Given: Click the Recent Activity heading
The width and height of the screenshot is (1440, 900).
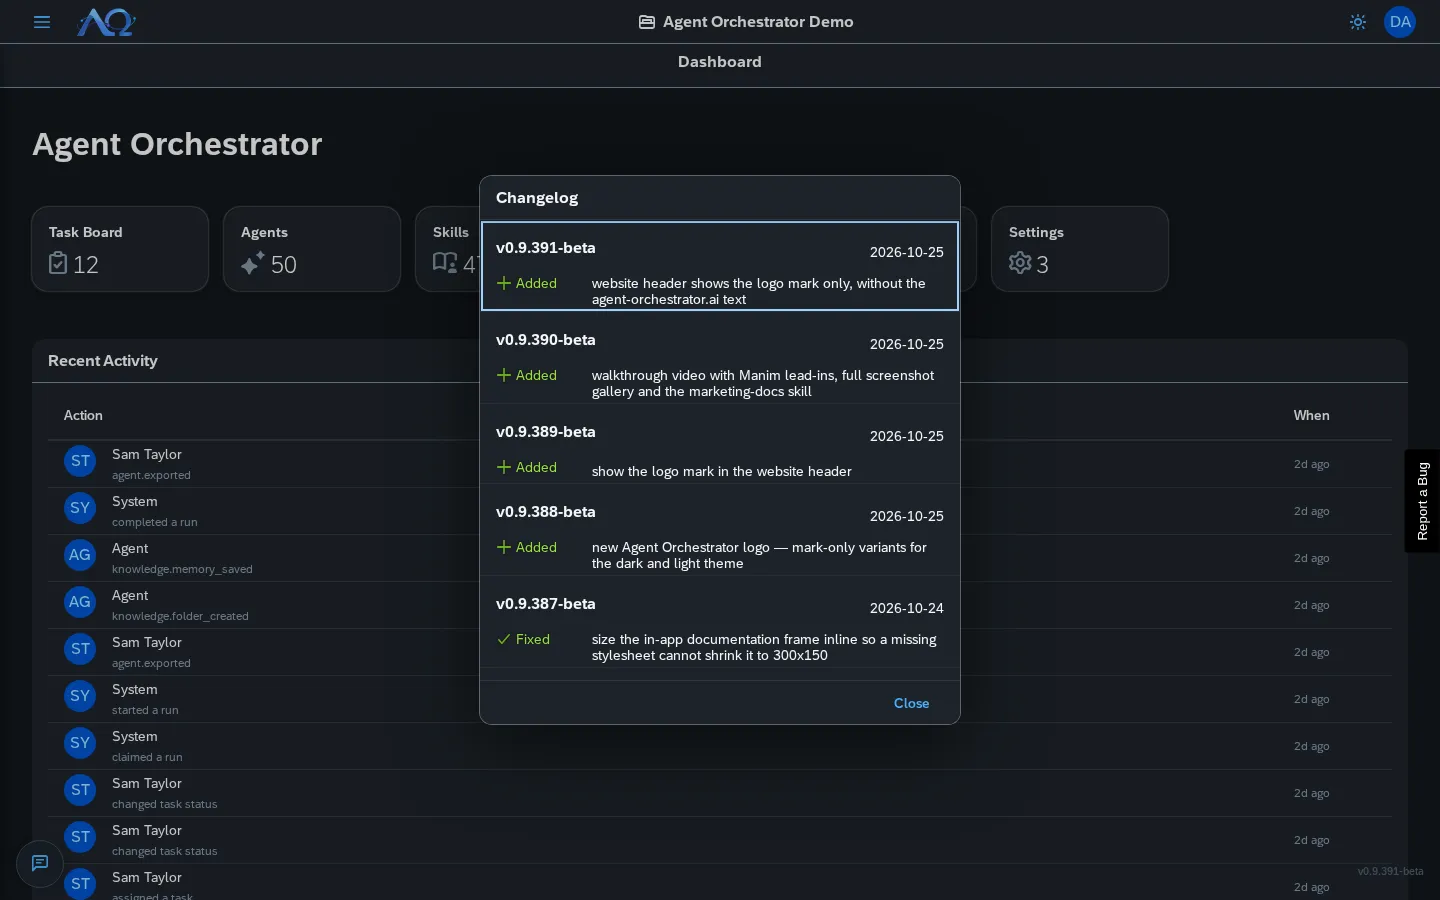Looking at the screenshot, I should (103, 361).
